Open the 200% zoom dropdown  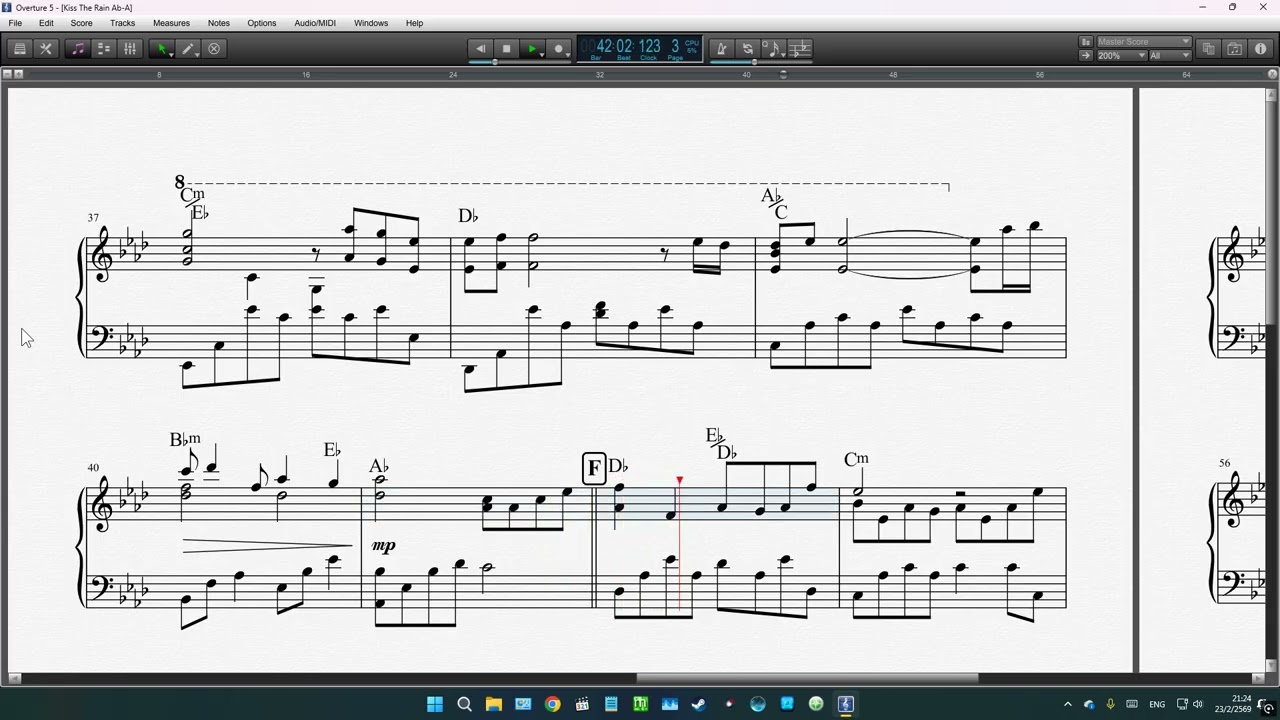coord(1121,56)
